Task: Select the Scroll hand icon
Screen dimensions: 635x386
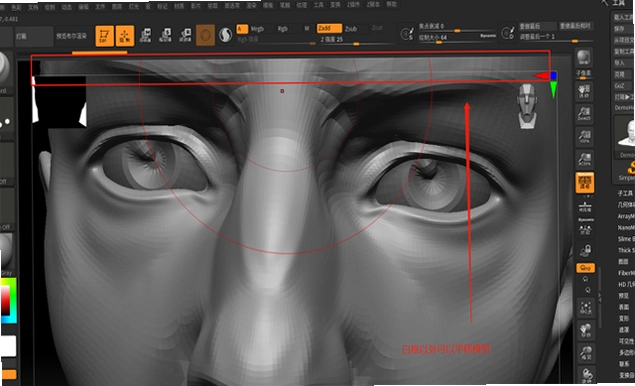Action: pos(584,92)
